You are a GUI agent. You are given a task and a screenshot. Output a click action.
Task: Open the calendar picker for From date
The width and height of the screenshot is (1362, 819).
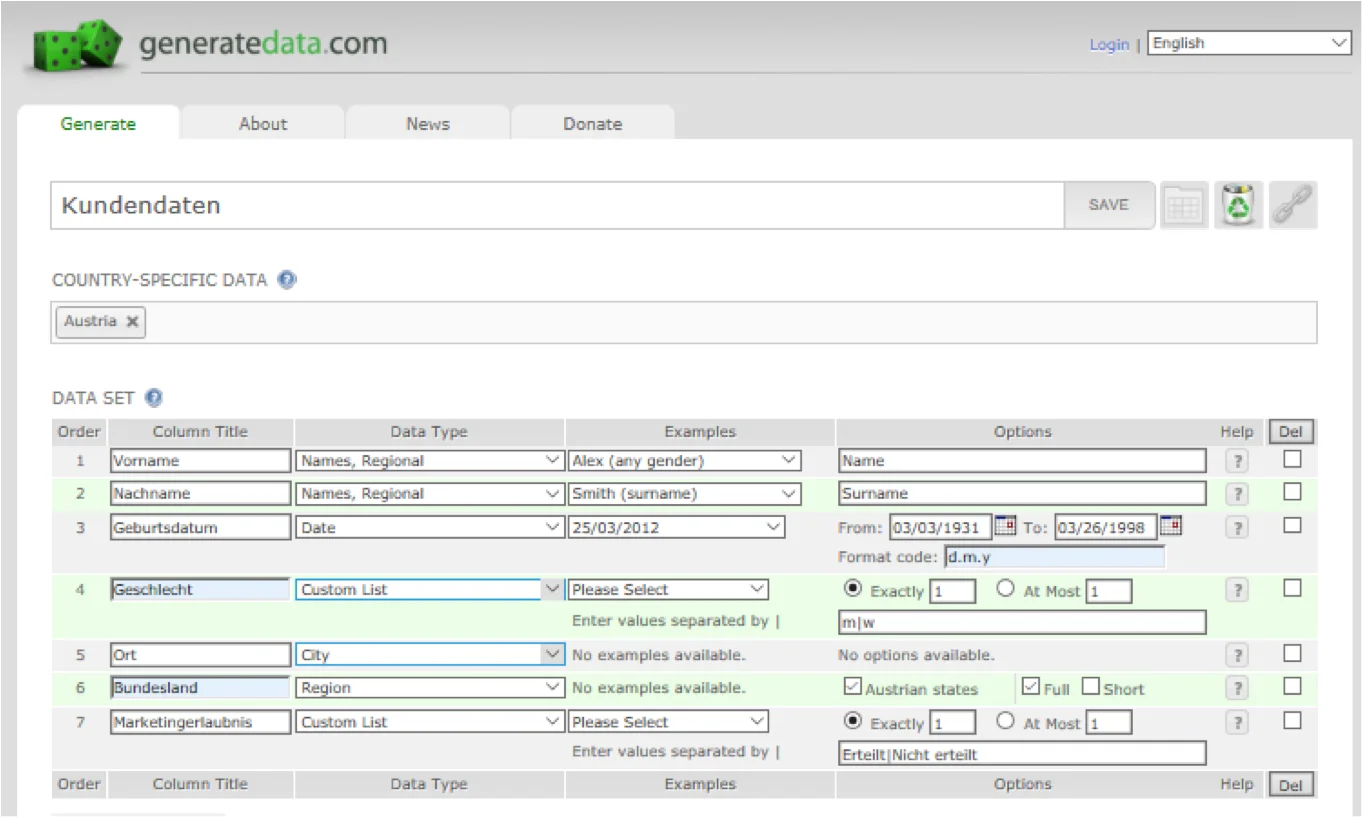click(x=1005, y=525)
